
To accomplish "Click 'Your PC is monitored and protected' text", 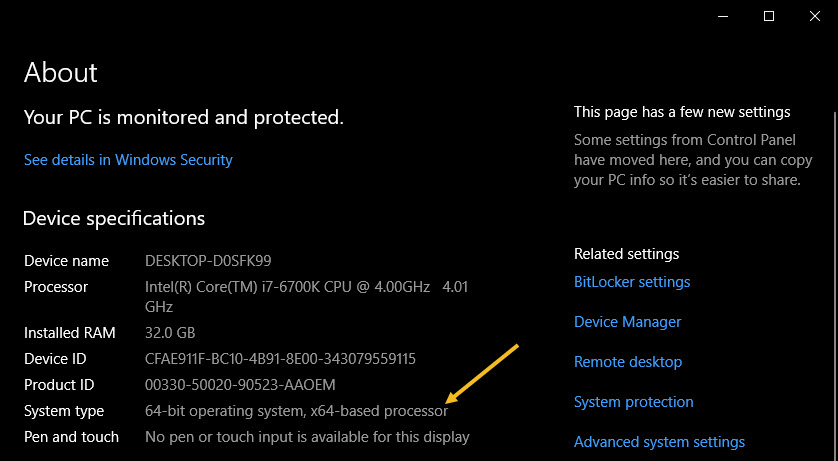I will (183, 118).
